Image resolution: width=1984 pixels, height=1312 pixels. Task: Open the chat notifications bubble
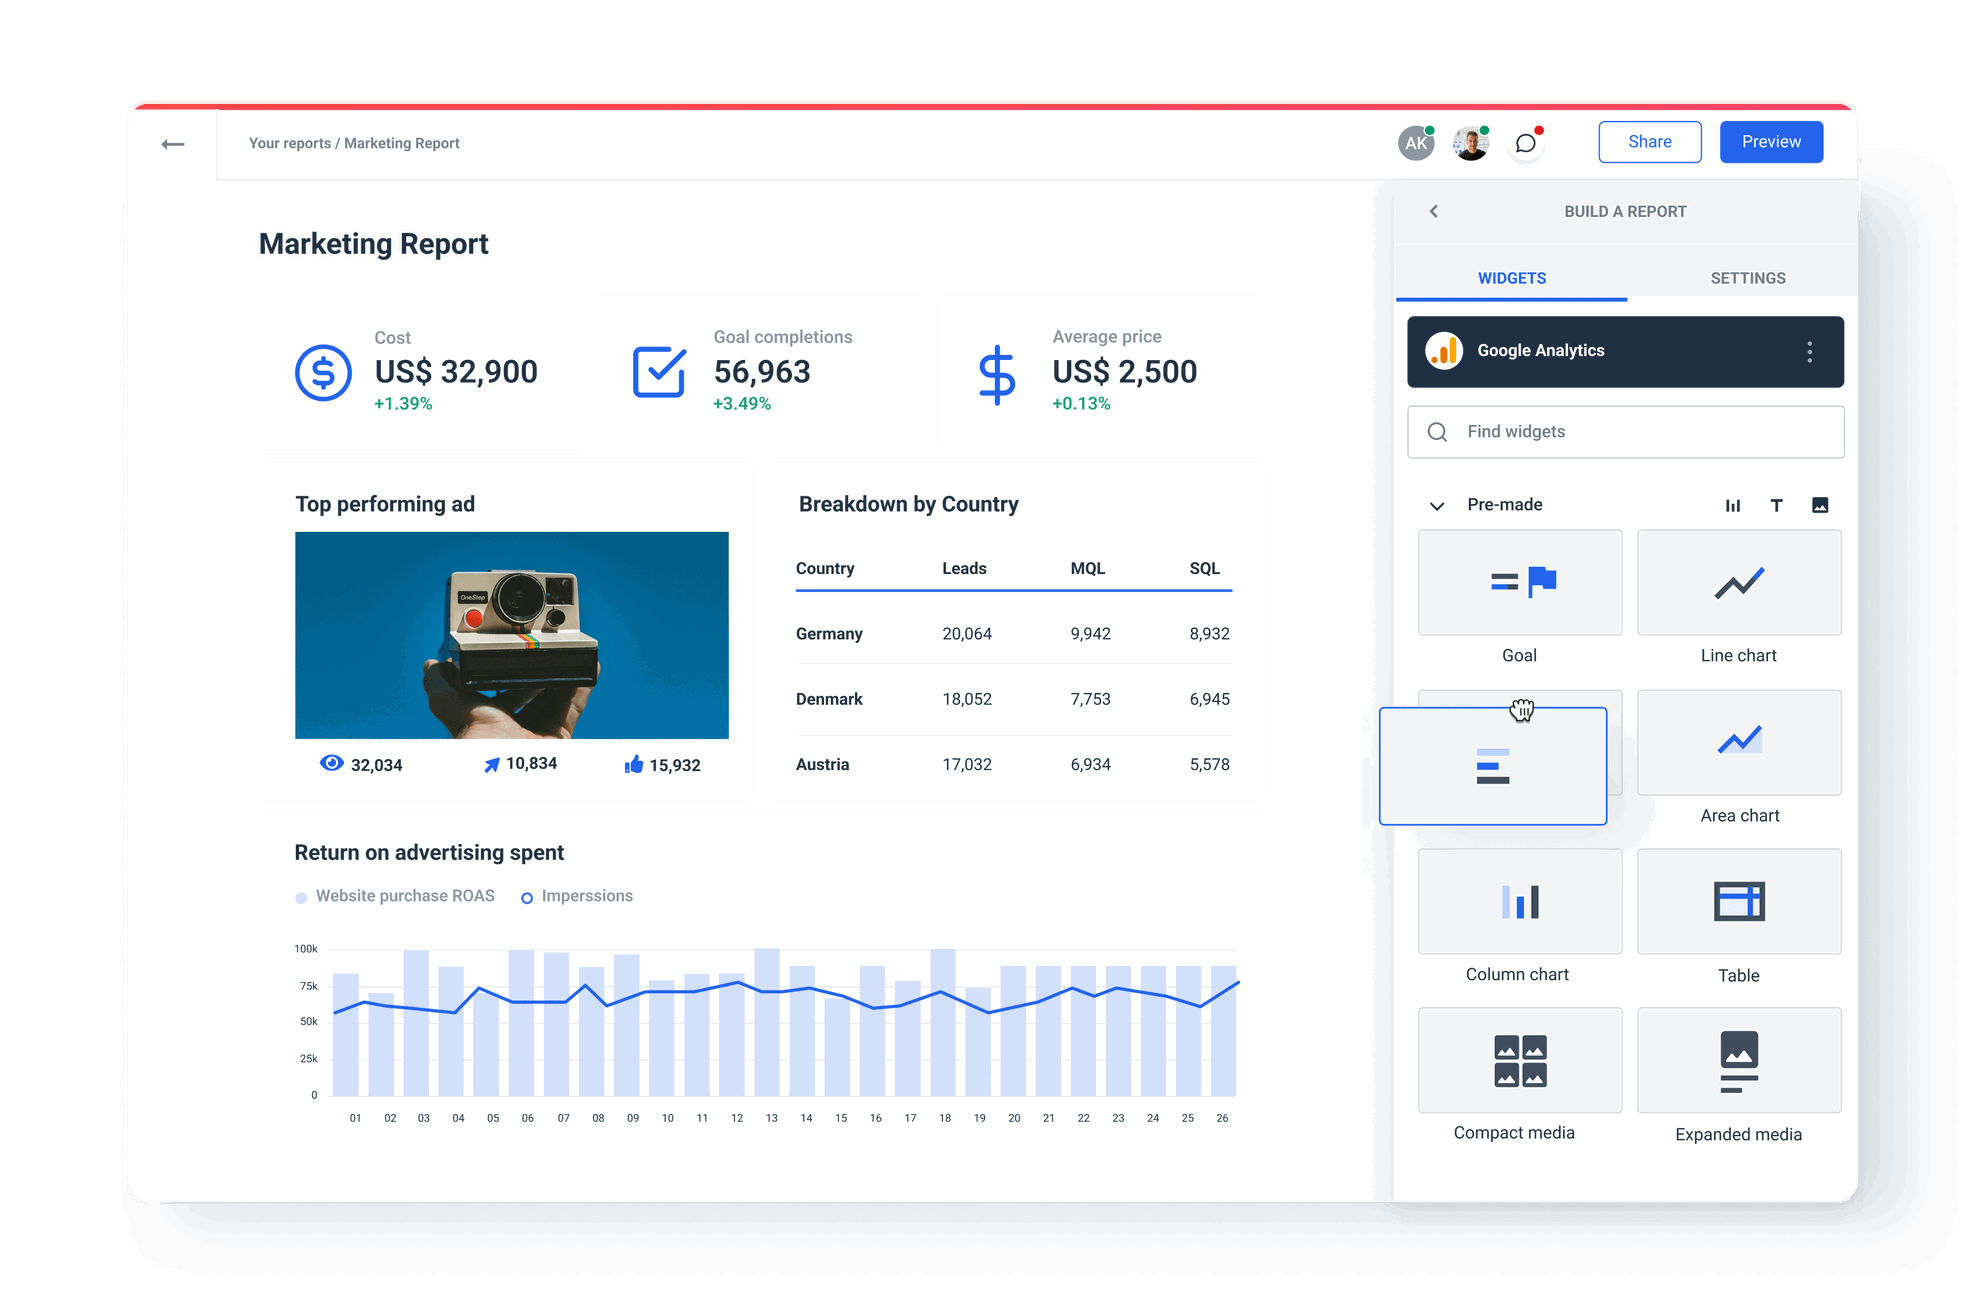pos(1525,143)
